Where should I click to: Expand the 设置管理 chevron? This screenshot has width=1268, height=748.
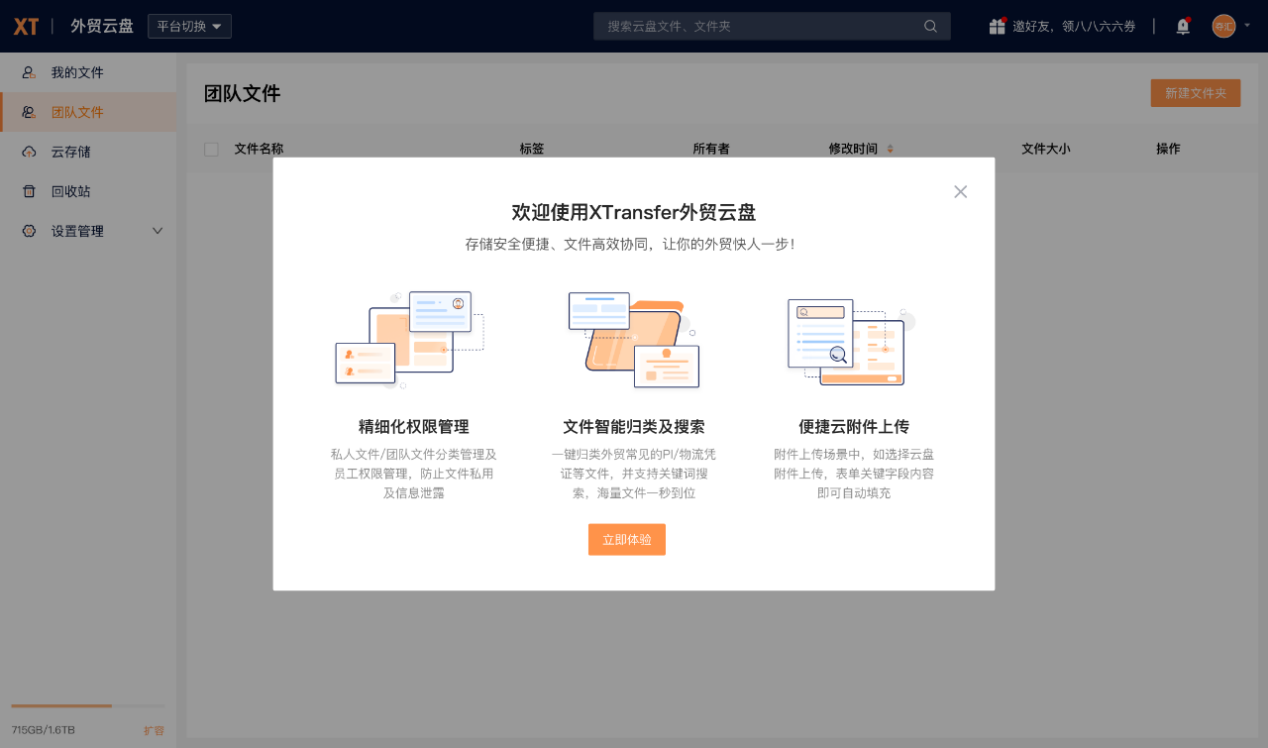tap(157, 231)
